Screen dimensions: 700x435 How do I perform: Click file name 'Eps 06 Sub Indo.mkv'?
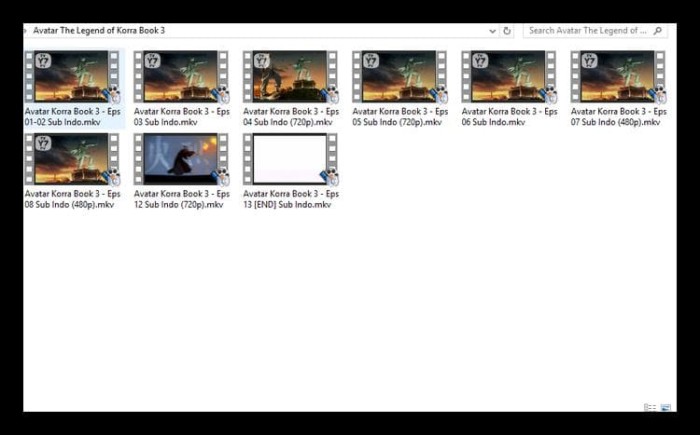pyautogui.click(x=509, y=117)
